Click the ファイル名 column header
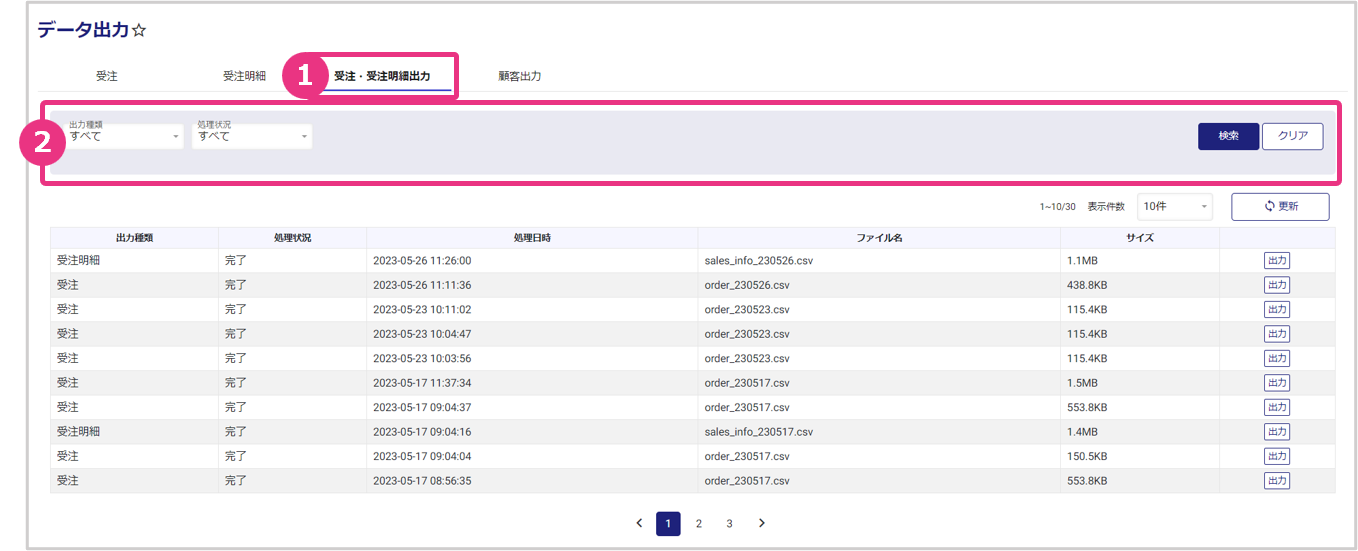The height and width of the screenshot is (551, 1358). [x=878, y=238]
